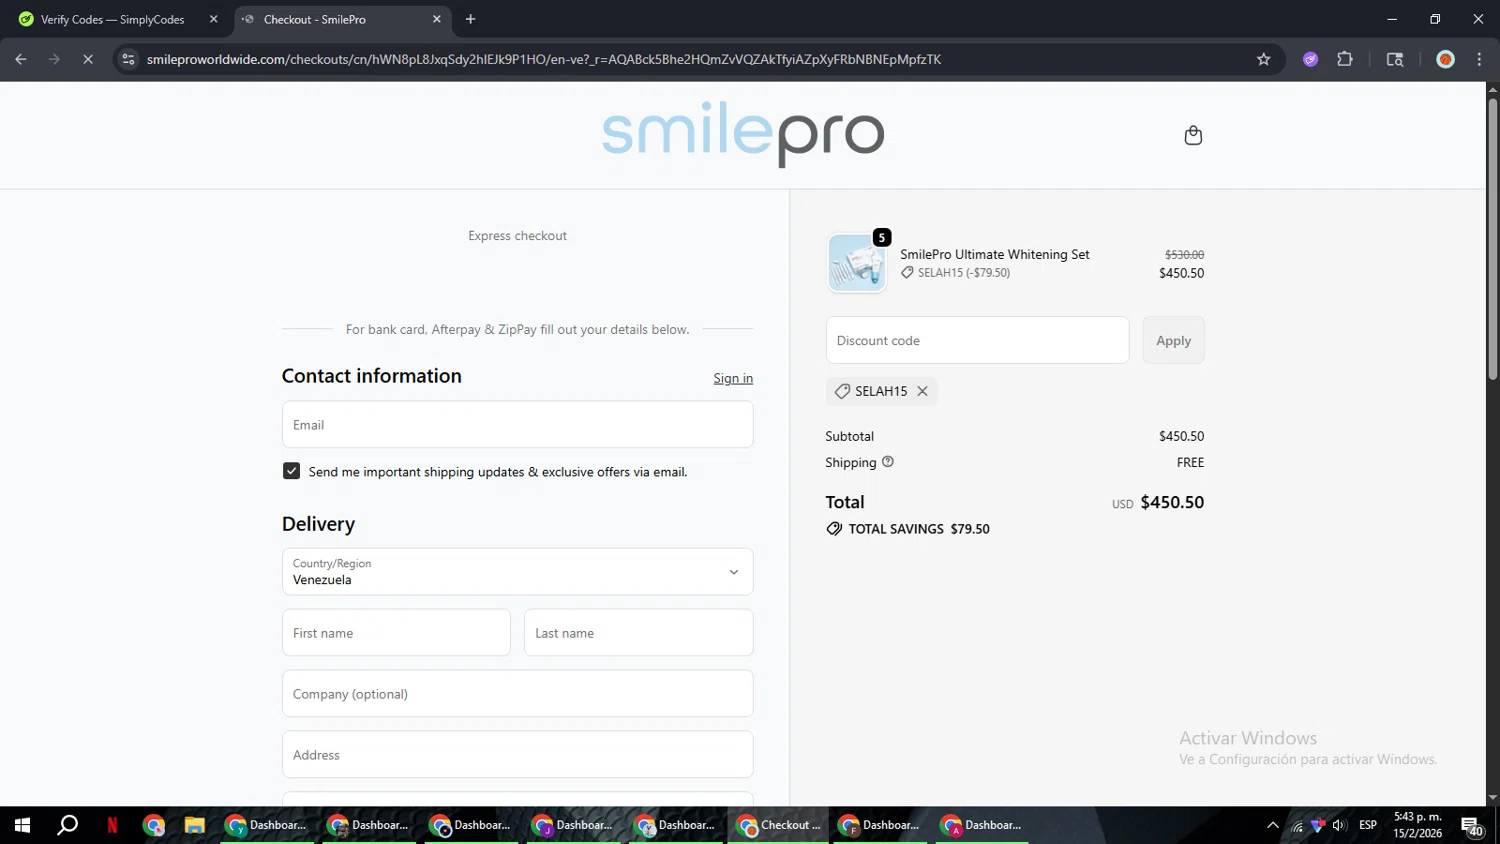Click the Express checkout heading
Viewport: 1500px width, 844px height.
pos(517,236)
